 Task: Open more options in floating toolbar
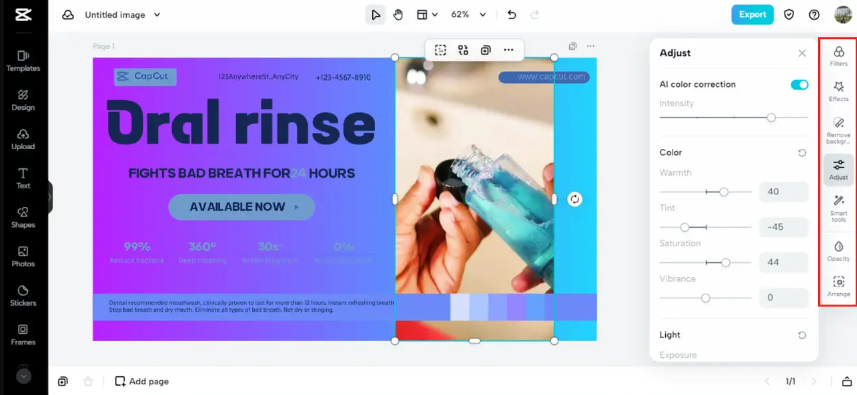click(x=509, y=50)
